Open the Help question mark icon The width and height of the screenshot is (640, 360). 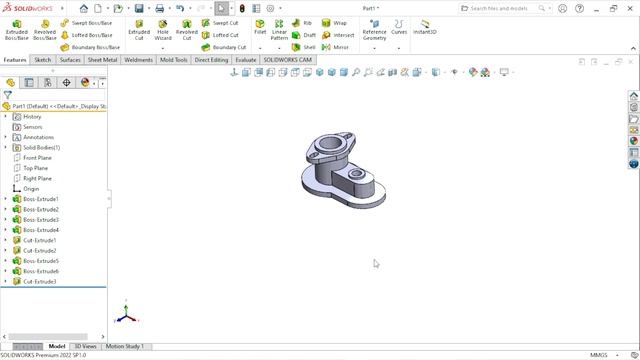(x=579, y=8)
